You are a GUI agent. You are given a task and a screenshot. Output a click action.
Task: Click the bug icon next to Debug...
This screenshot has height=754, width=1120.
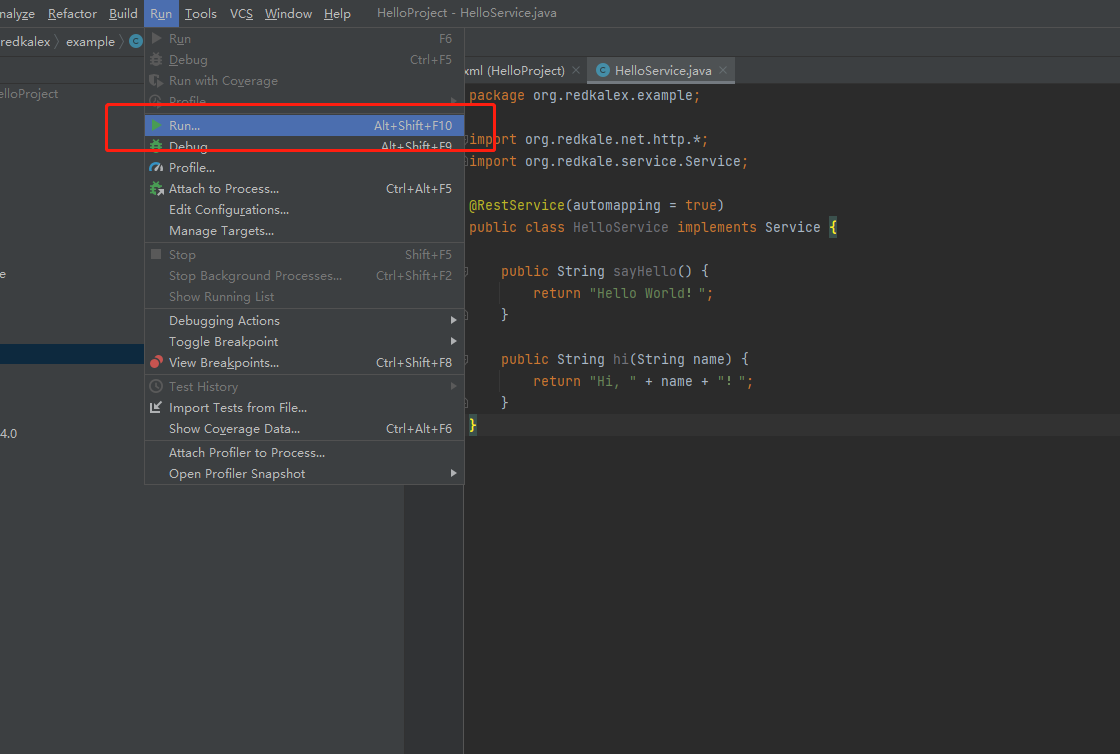(x=156, y=147)
